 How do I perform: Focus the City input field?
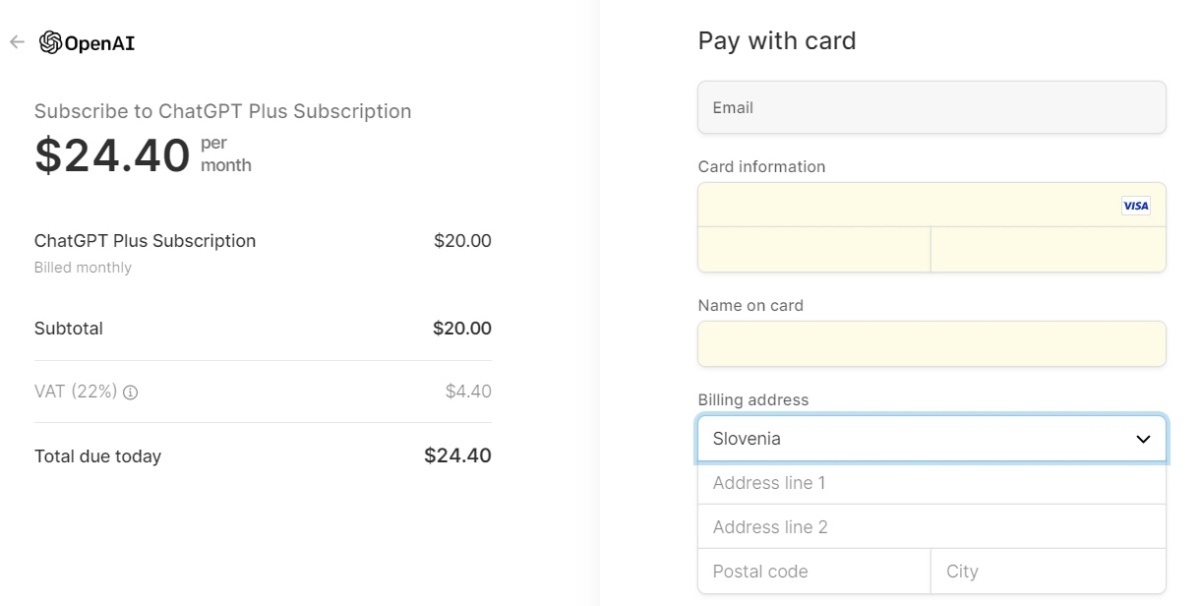pyautogui.click(x=1048, y=572)
